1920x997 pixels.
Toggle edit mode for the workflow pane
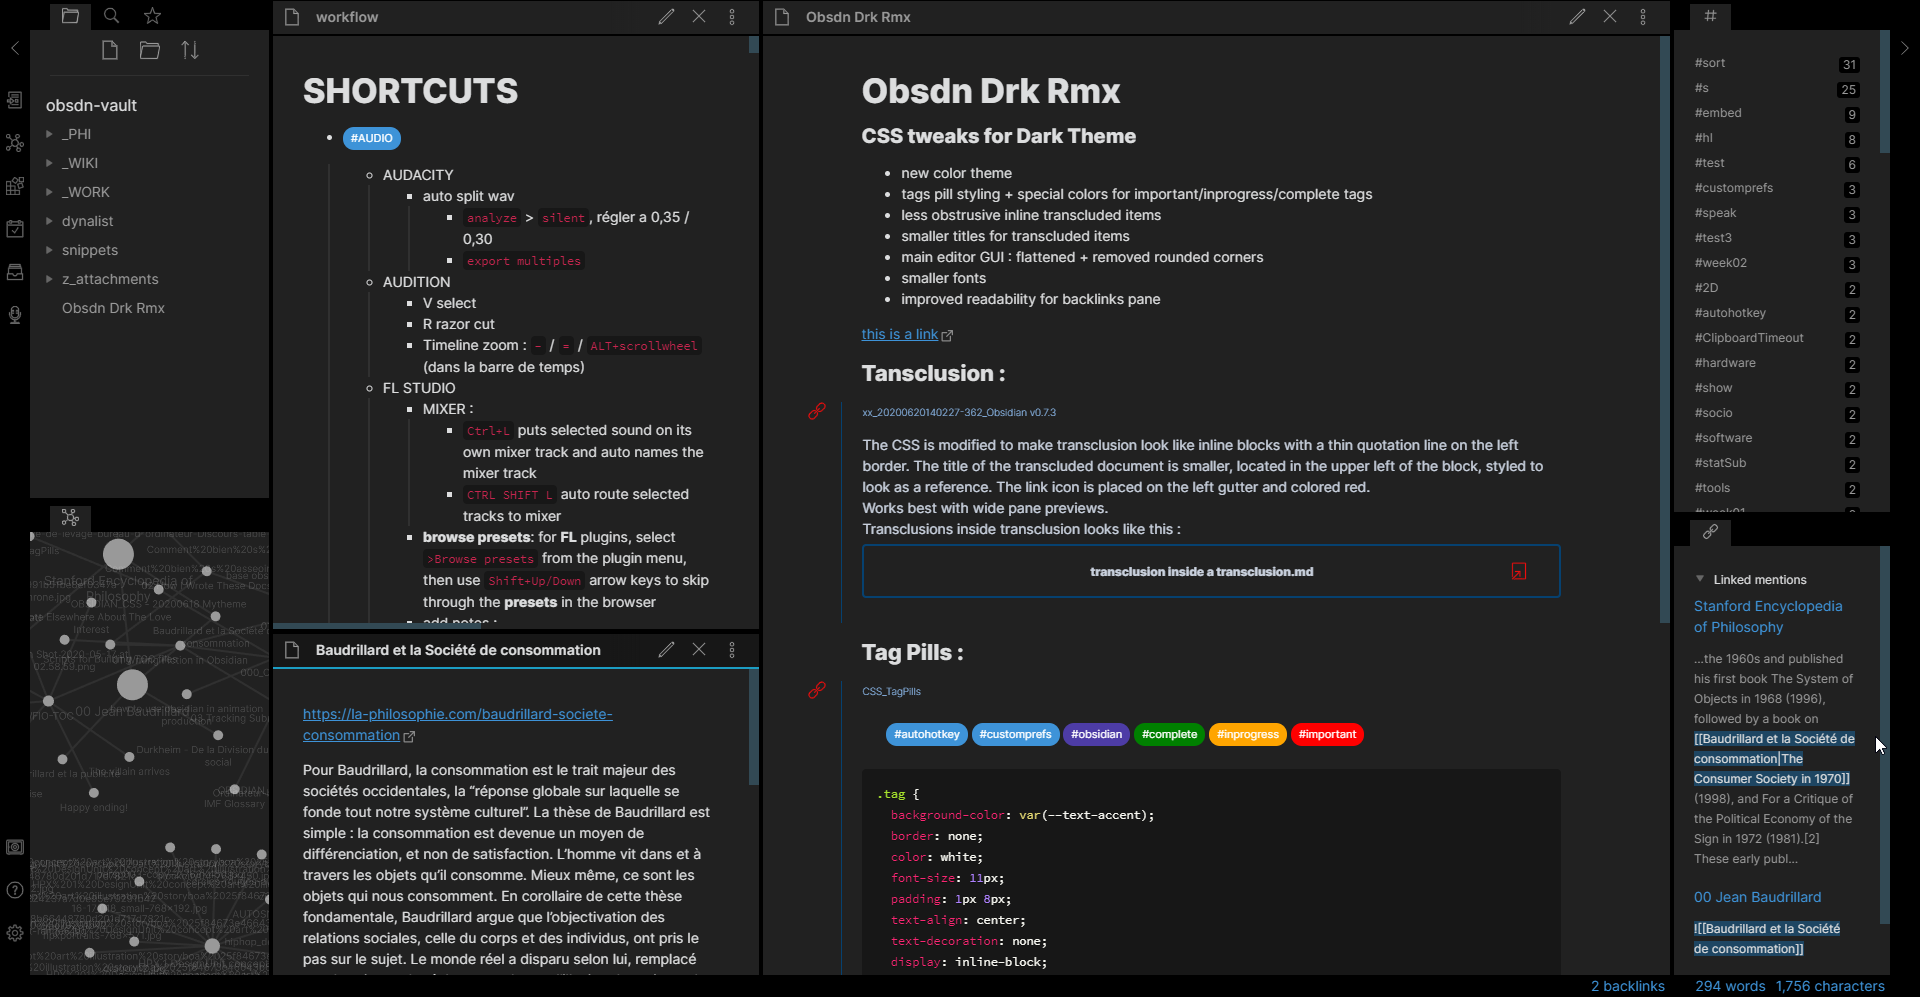tap(666, 17)
